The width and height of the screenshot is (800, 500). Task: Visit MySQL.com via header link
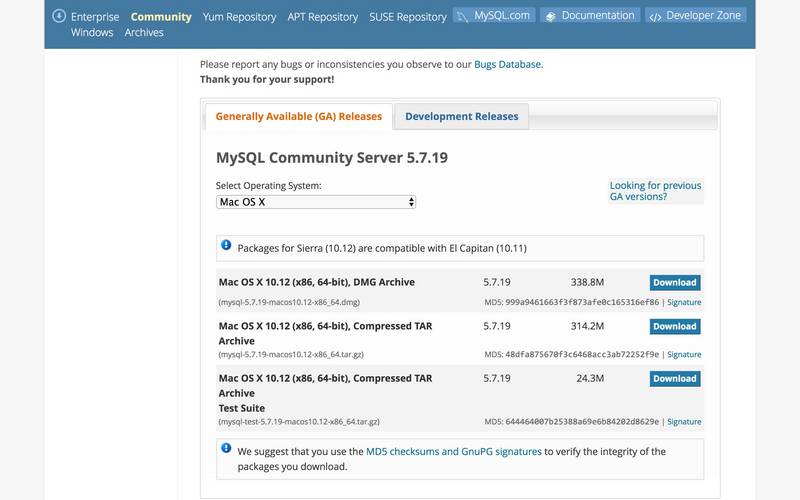point(494,15)
